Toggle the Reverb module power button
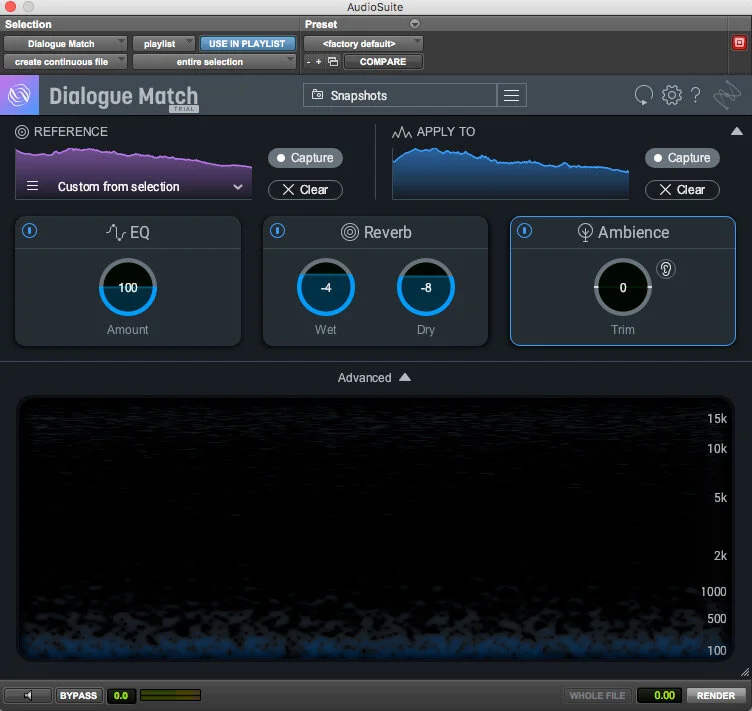 pos(277,231)
